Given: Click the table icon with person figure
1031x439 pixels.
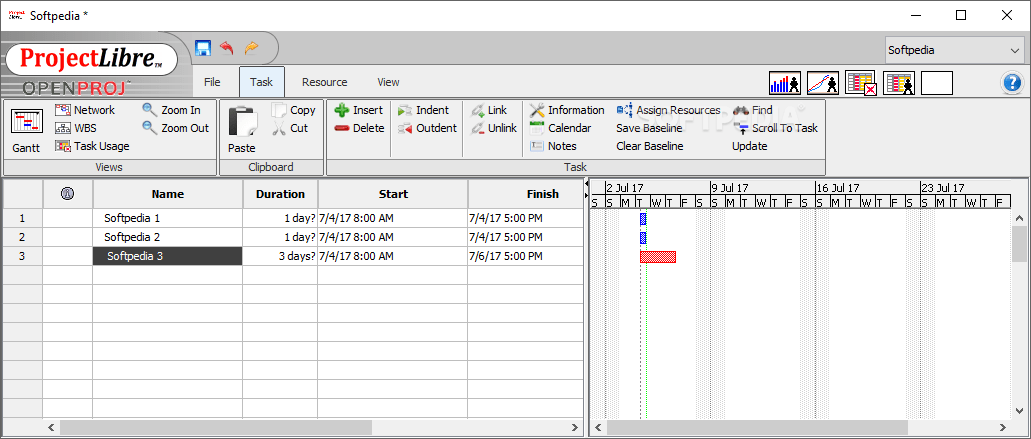Looking at the screenshot, I should coord(899,83).
